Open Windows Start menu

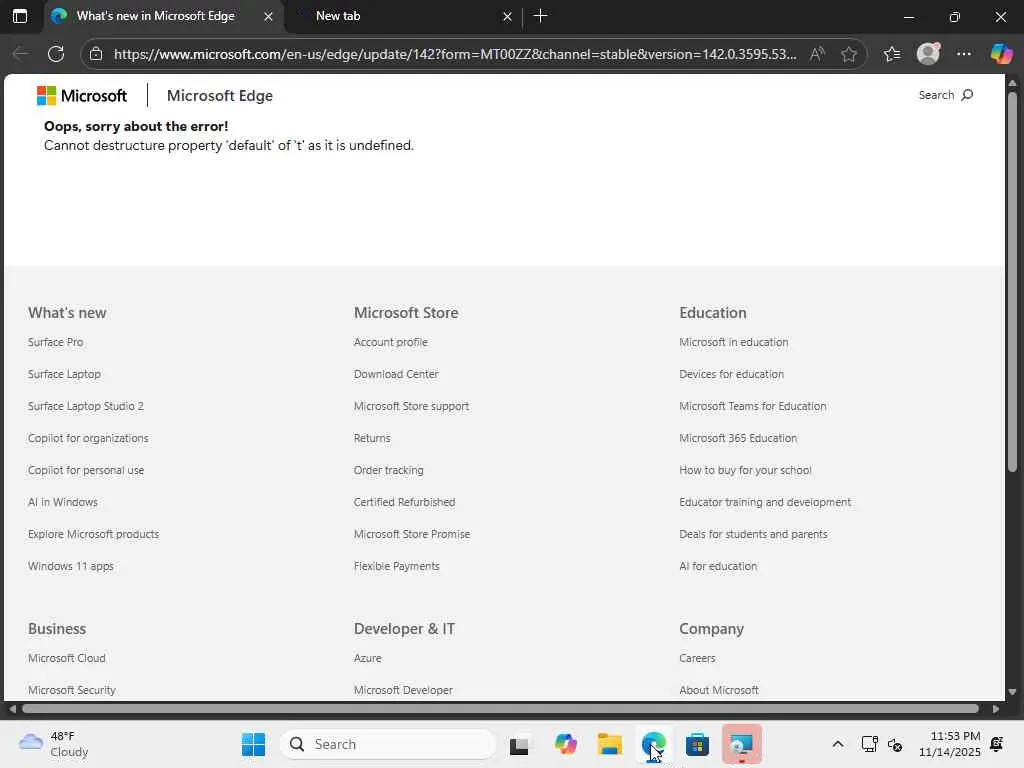253,744
